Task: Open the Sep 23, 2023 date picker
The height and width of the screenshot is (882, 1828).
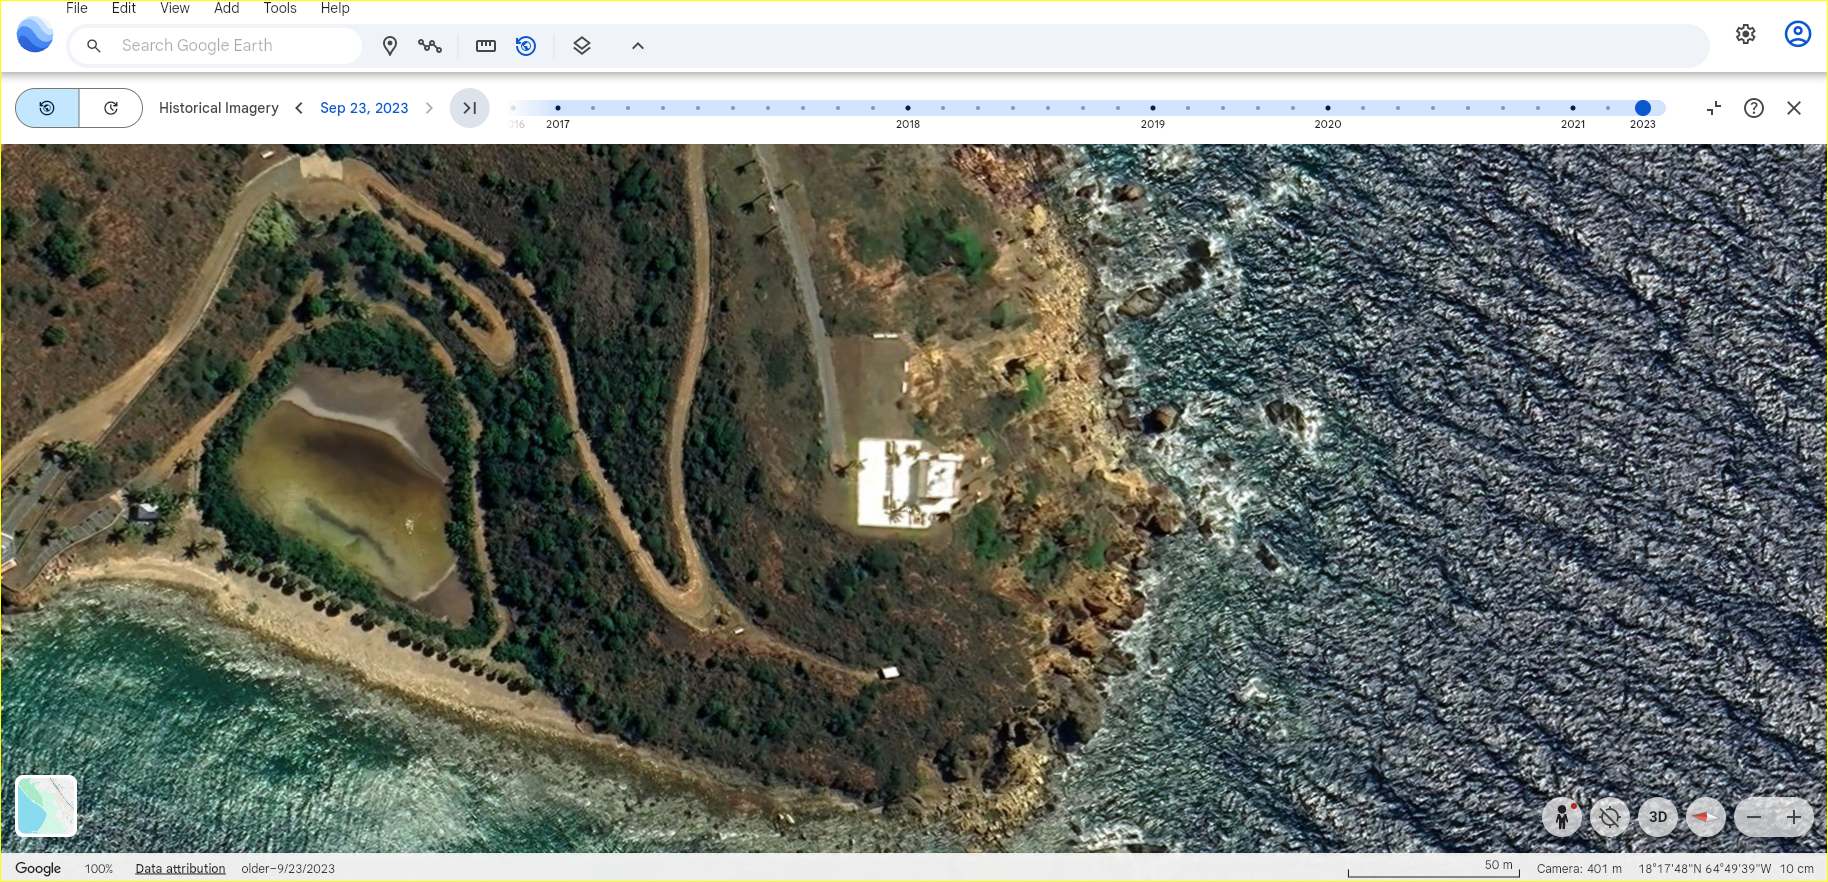Action: (364, 108)
